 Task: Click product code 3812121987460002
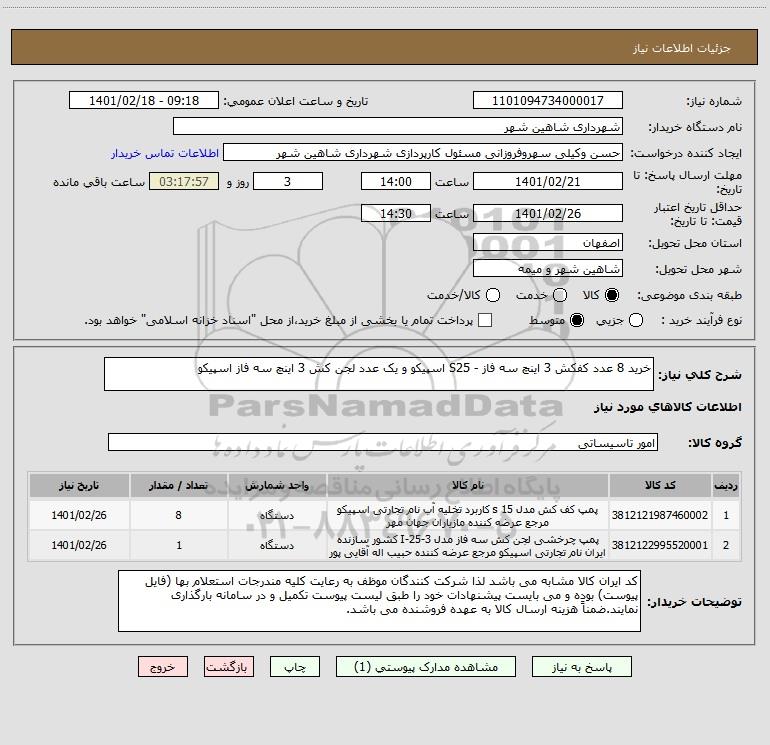coord(660,515)
